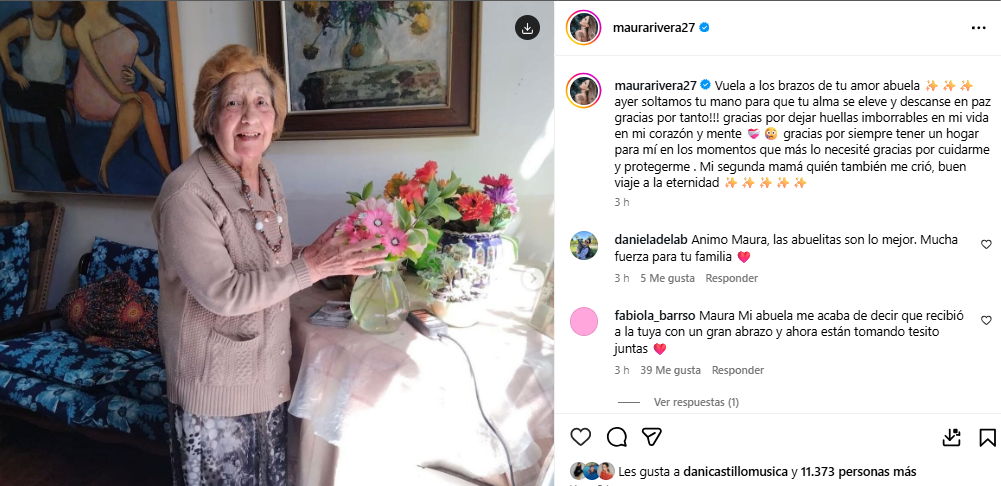
Task: Like the post with the heart icon
Action: coord(580,437)
